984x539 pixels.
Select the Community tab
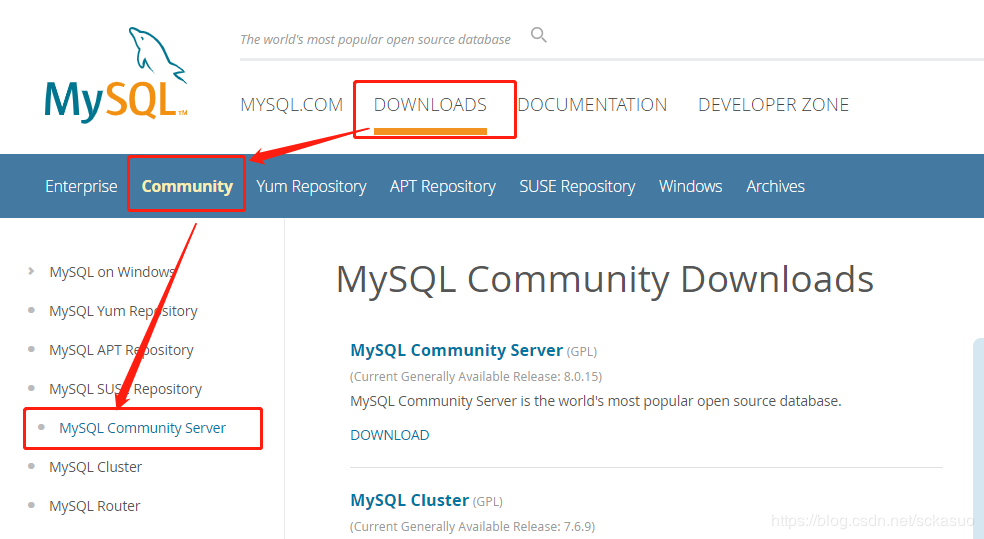187,186
